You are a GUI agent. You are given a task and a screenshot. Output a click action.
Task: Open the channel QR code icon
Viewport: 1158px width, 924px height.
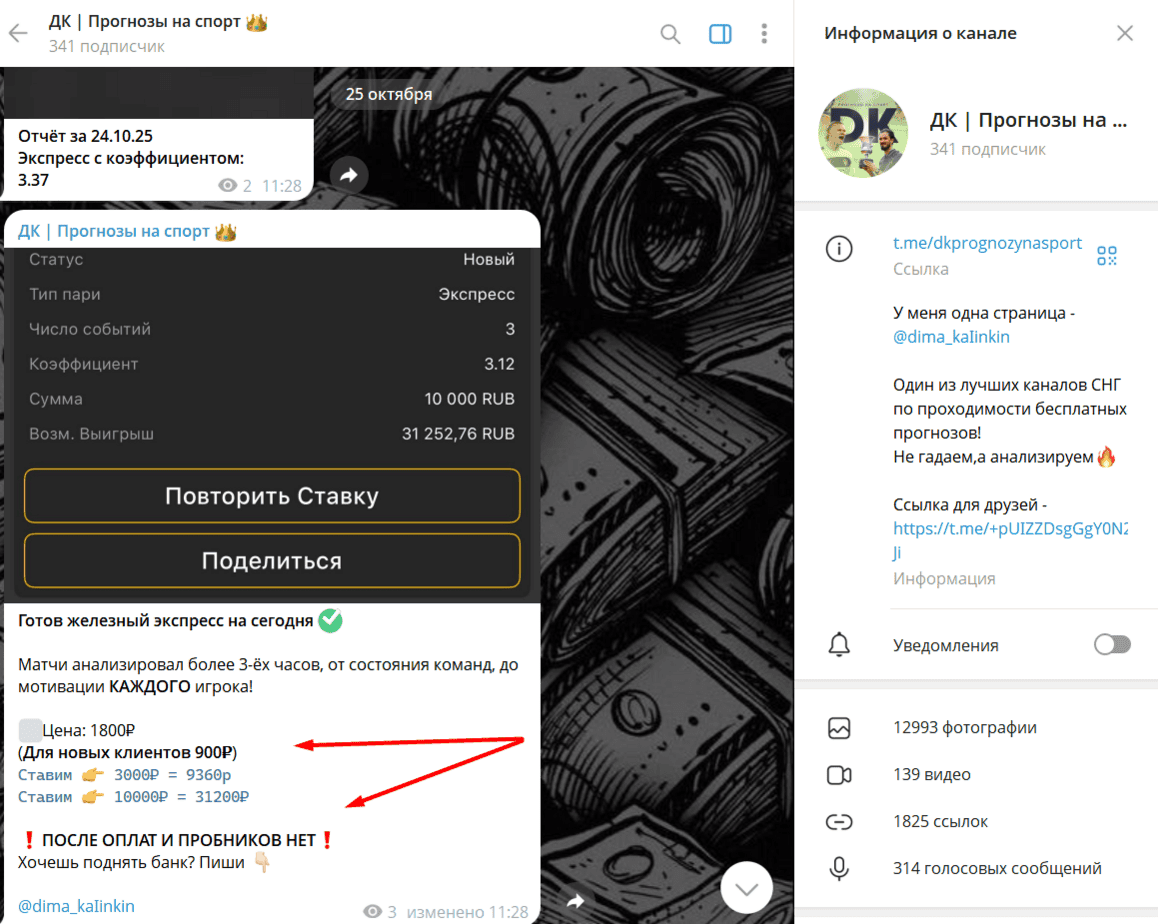(x=1106, y=255)
